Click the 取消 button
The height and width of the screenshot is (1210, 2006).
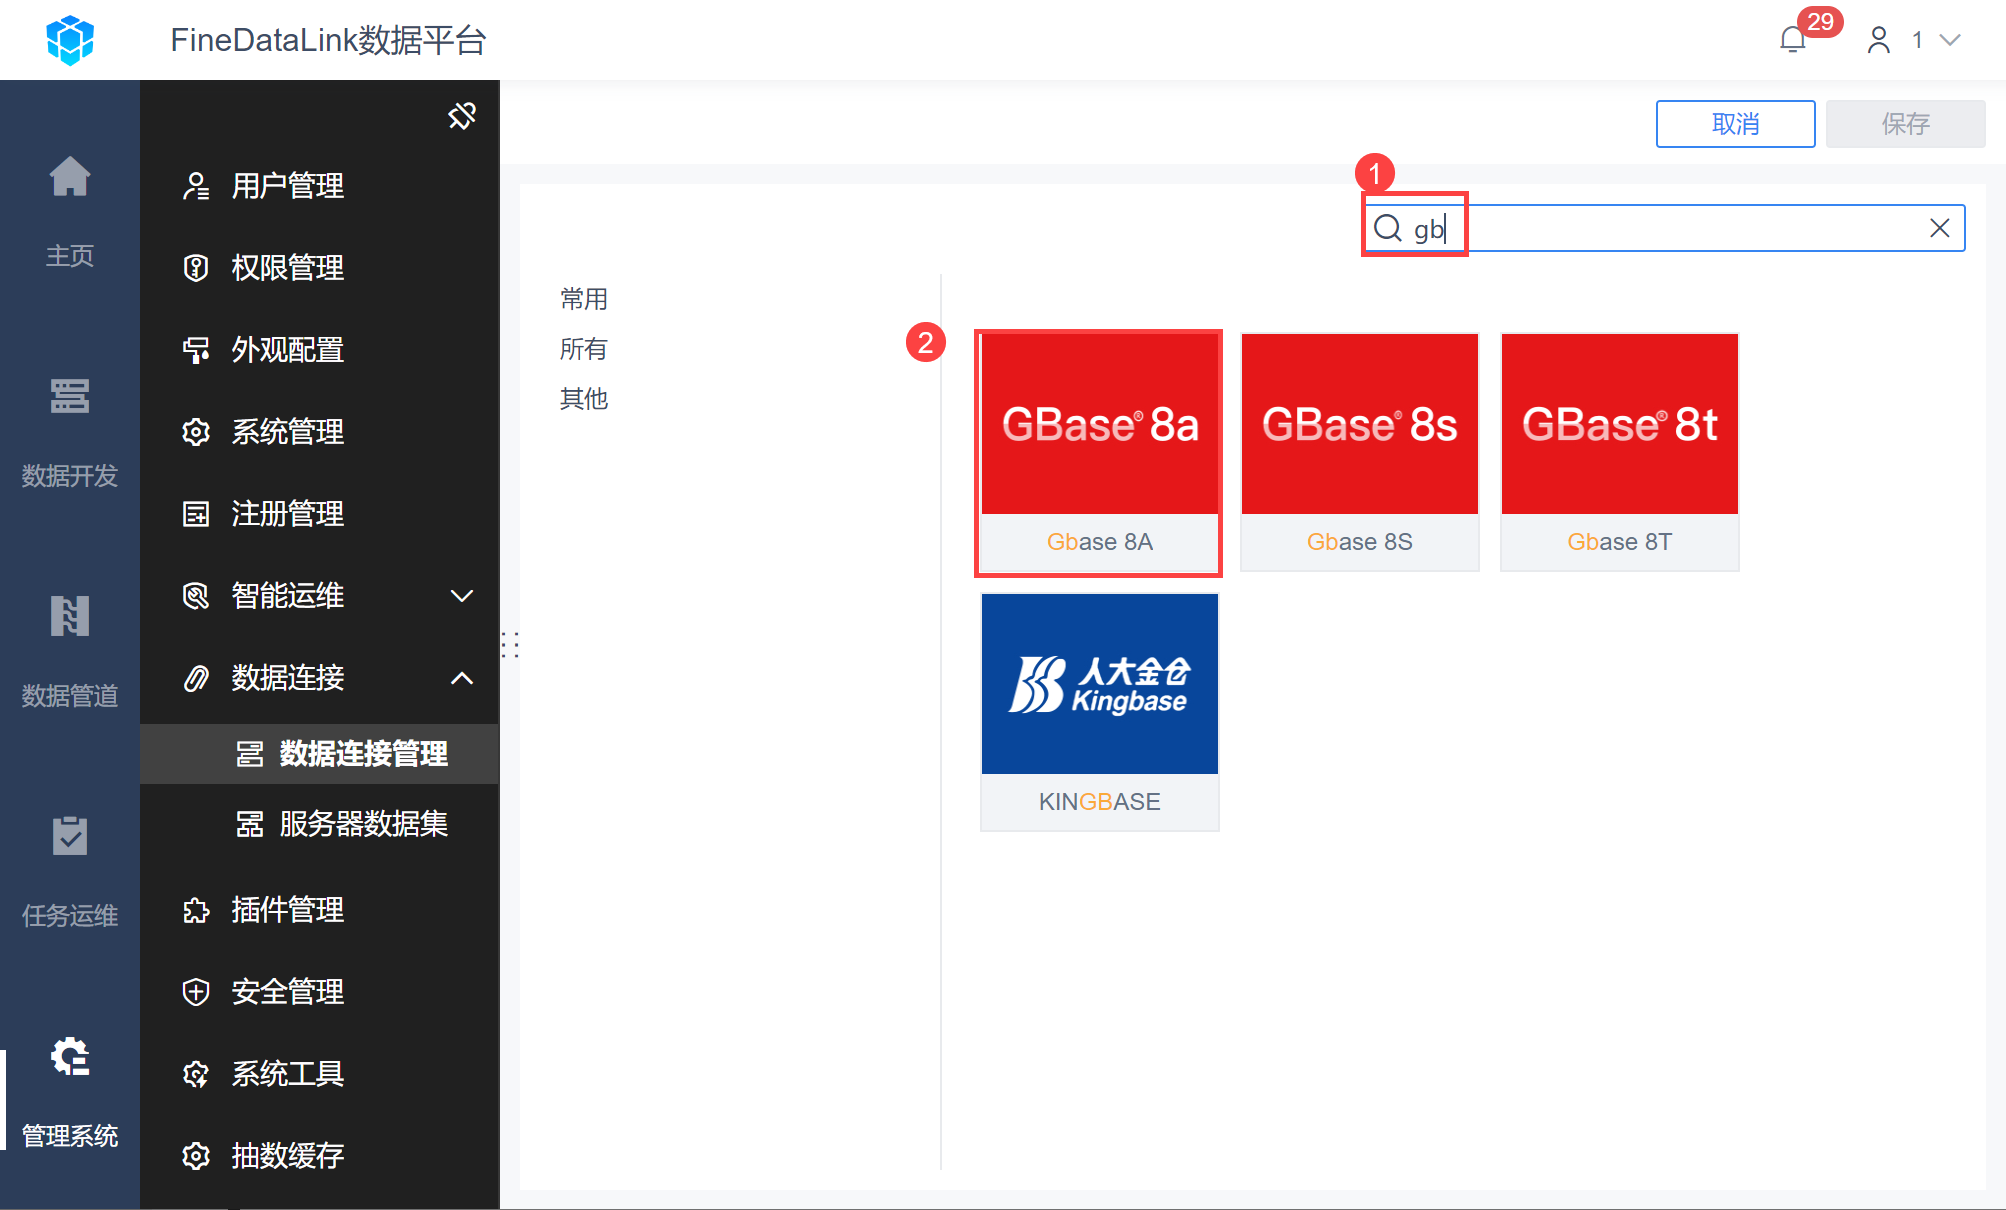pyautogui.click(x=1735, y=124)
